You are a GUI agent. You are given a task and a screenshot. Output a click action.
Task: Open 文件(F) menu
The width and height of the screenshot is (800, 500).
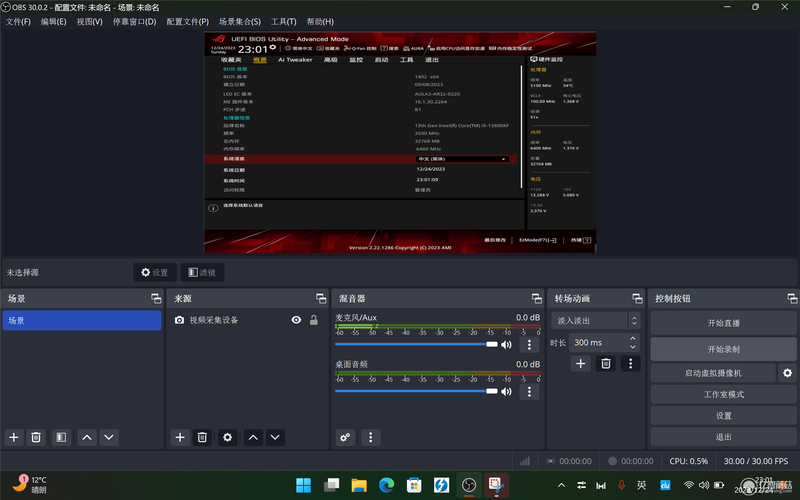[18, 21]
